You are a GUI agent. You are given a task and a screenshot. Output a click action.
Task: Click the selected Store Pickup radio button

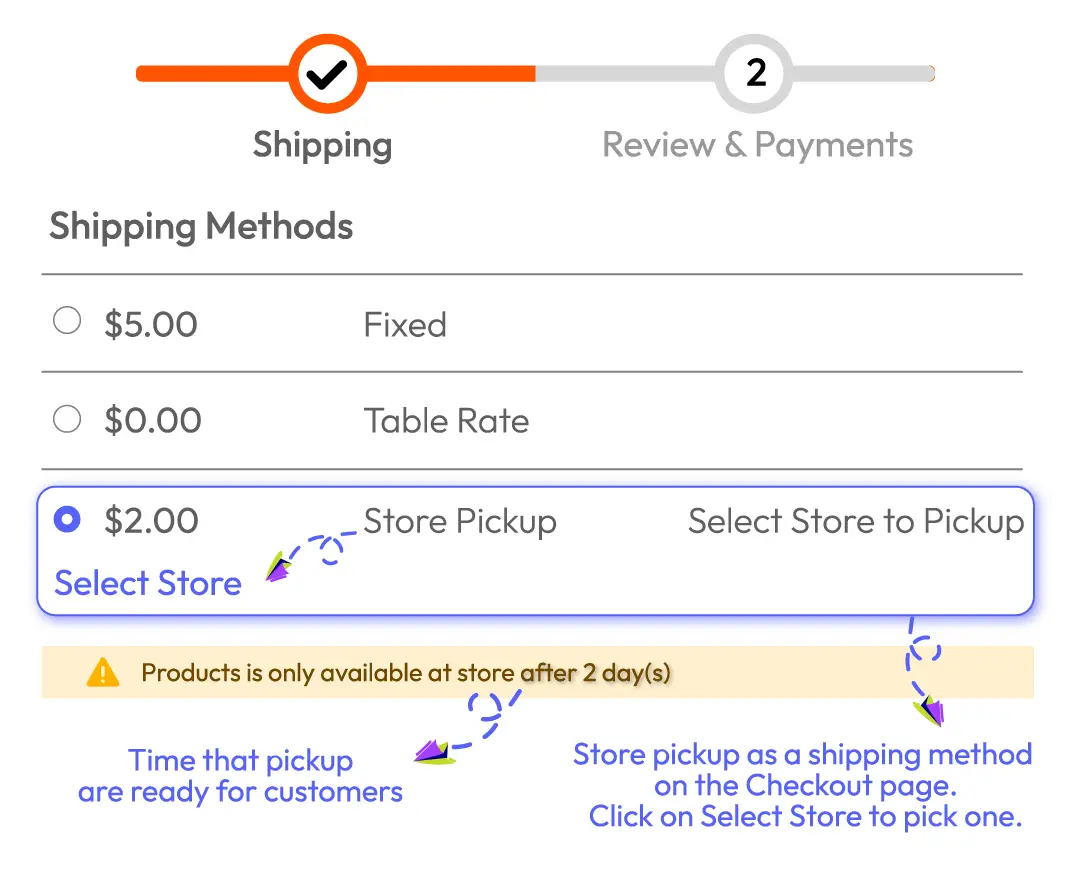pyautogui.click(x=66, y=519)
